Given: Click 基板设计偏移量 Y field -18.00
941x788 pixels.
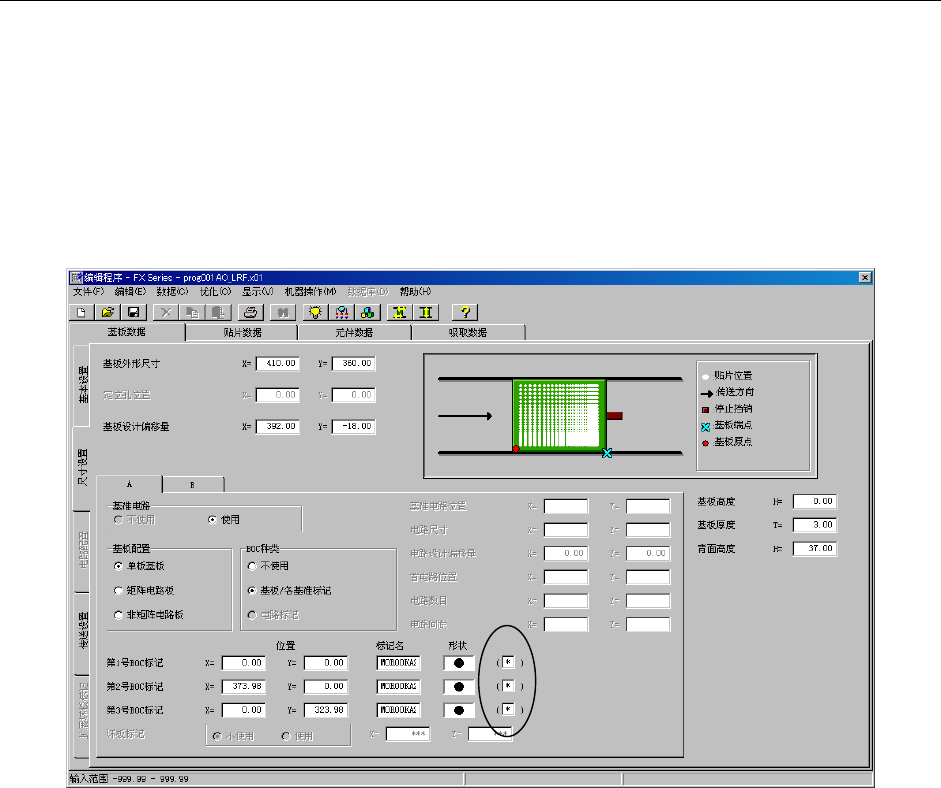Looking at the screenshot, I should tap(354, 427).
